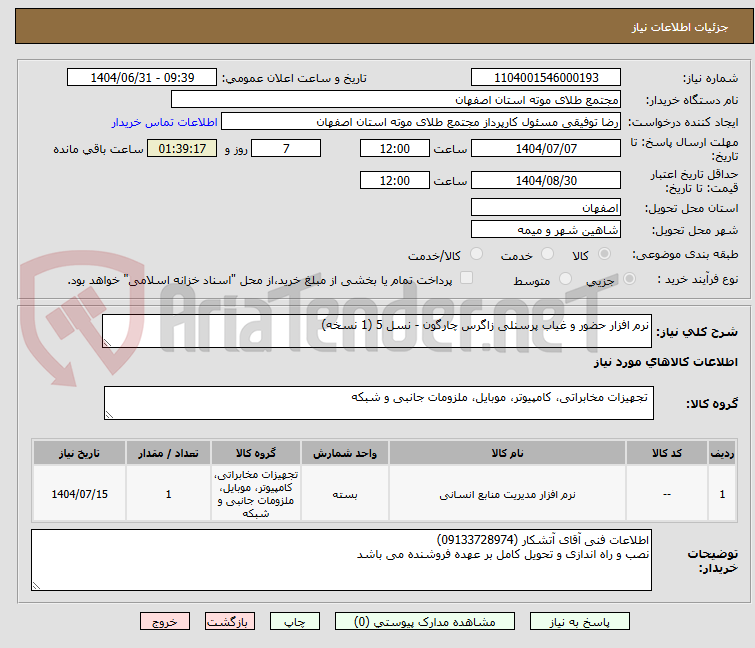The height and width of the screenshot is (648, 755).
Task: Click the delivery province field اصفهان
Action: coord(546,207)
